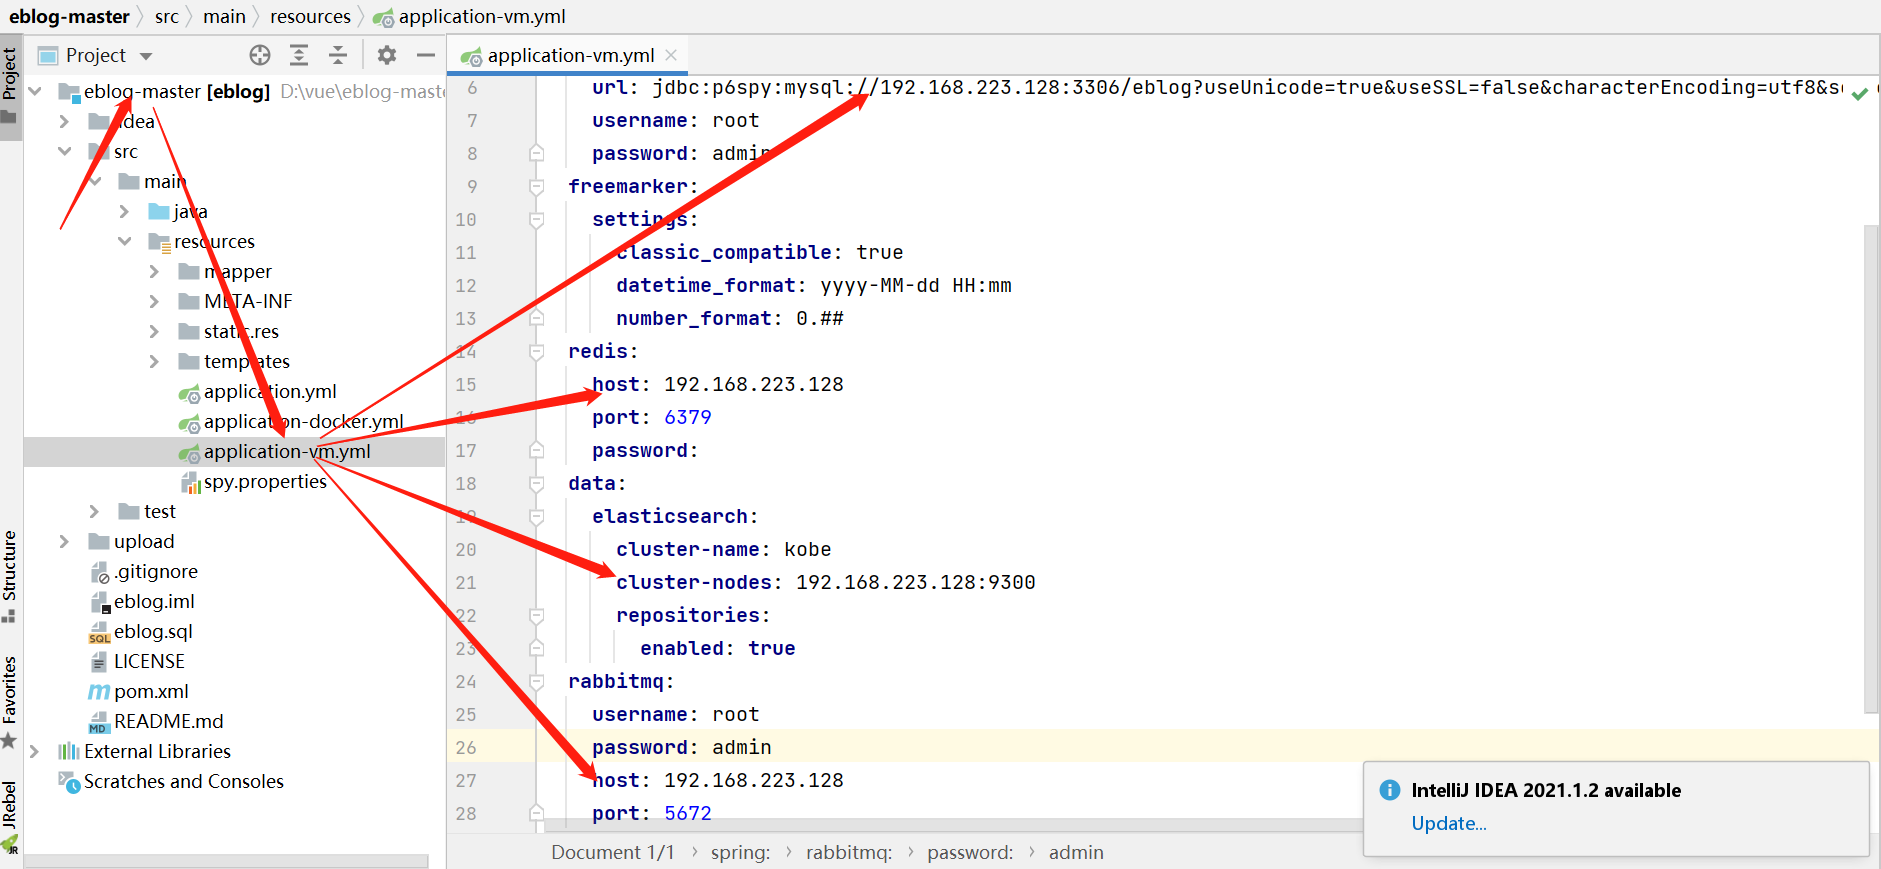The width and height of the screenshot is (1881, 869).
Task: Open the JRebel side panel
Action: tap(10, 816)
